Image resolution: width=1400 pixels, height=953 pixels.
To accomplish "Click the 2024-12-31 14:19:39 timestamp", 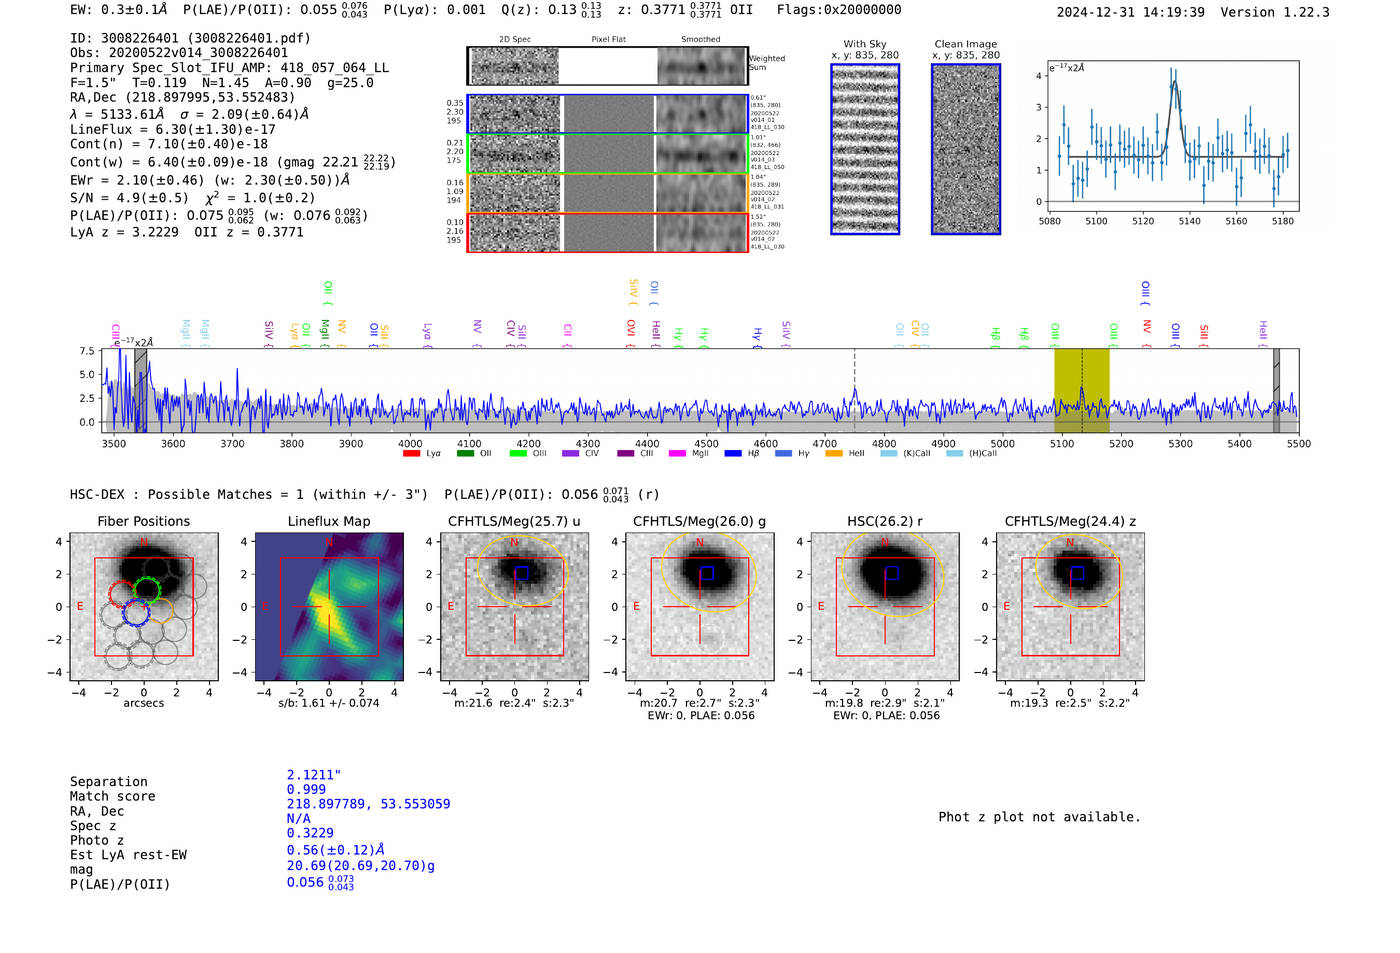I will 1130,12.
